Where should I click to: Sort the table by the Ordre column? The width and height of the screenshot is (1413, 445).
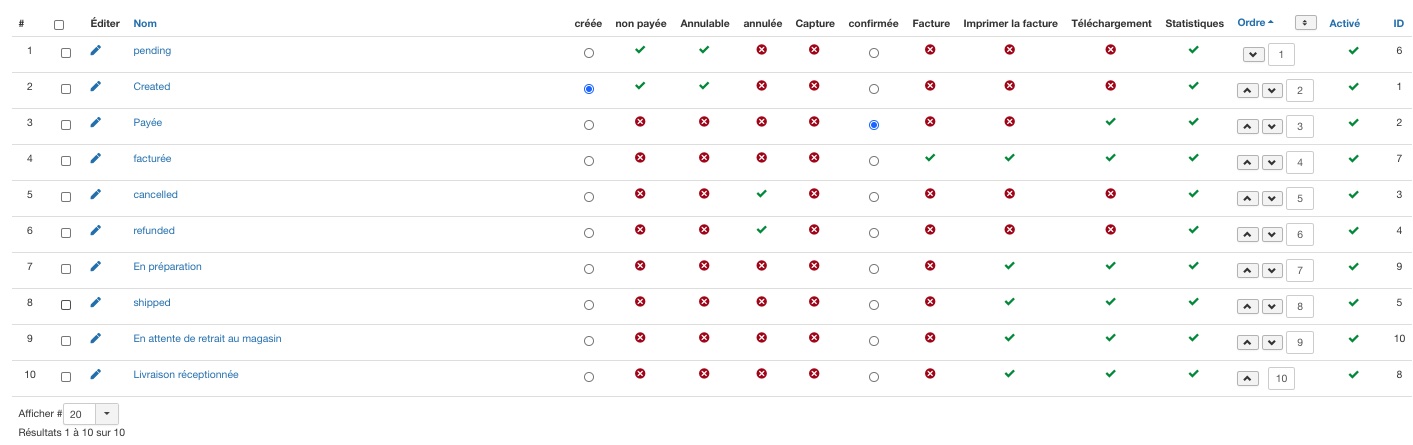point(1255,23)
